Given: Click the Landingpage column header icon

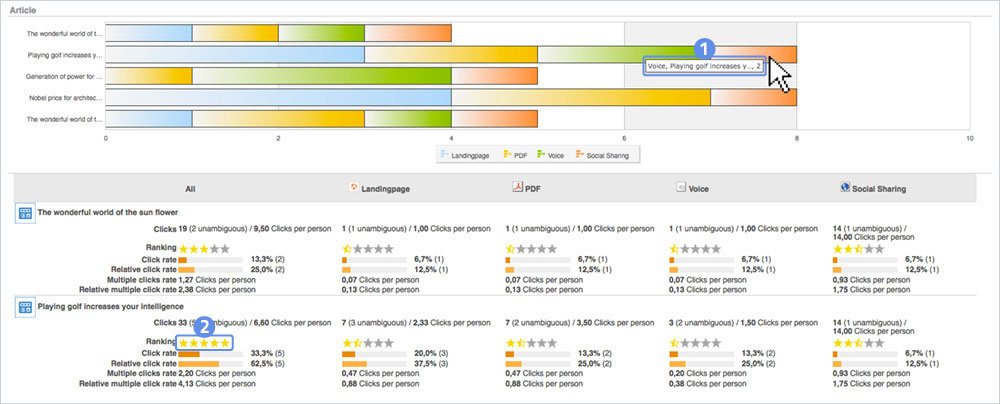Looking at the screenshot, I should pyautogui.click(x=354, y=186).
